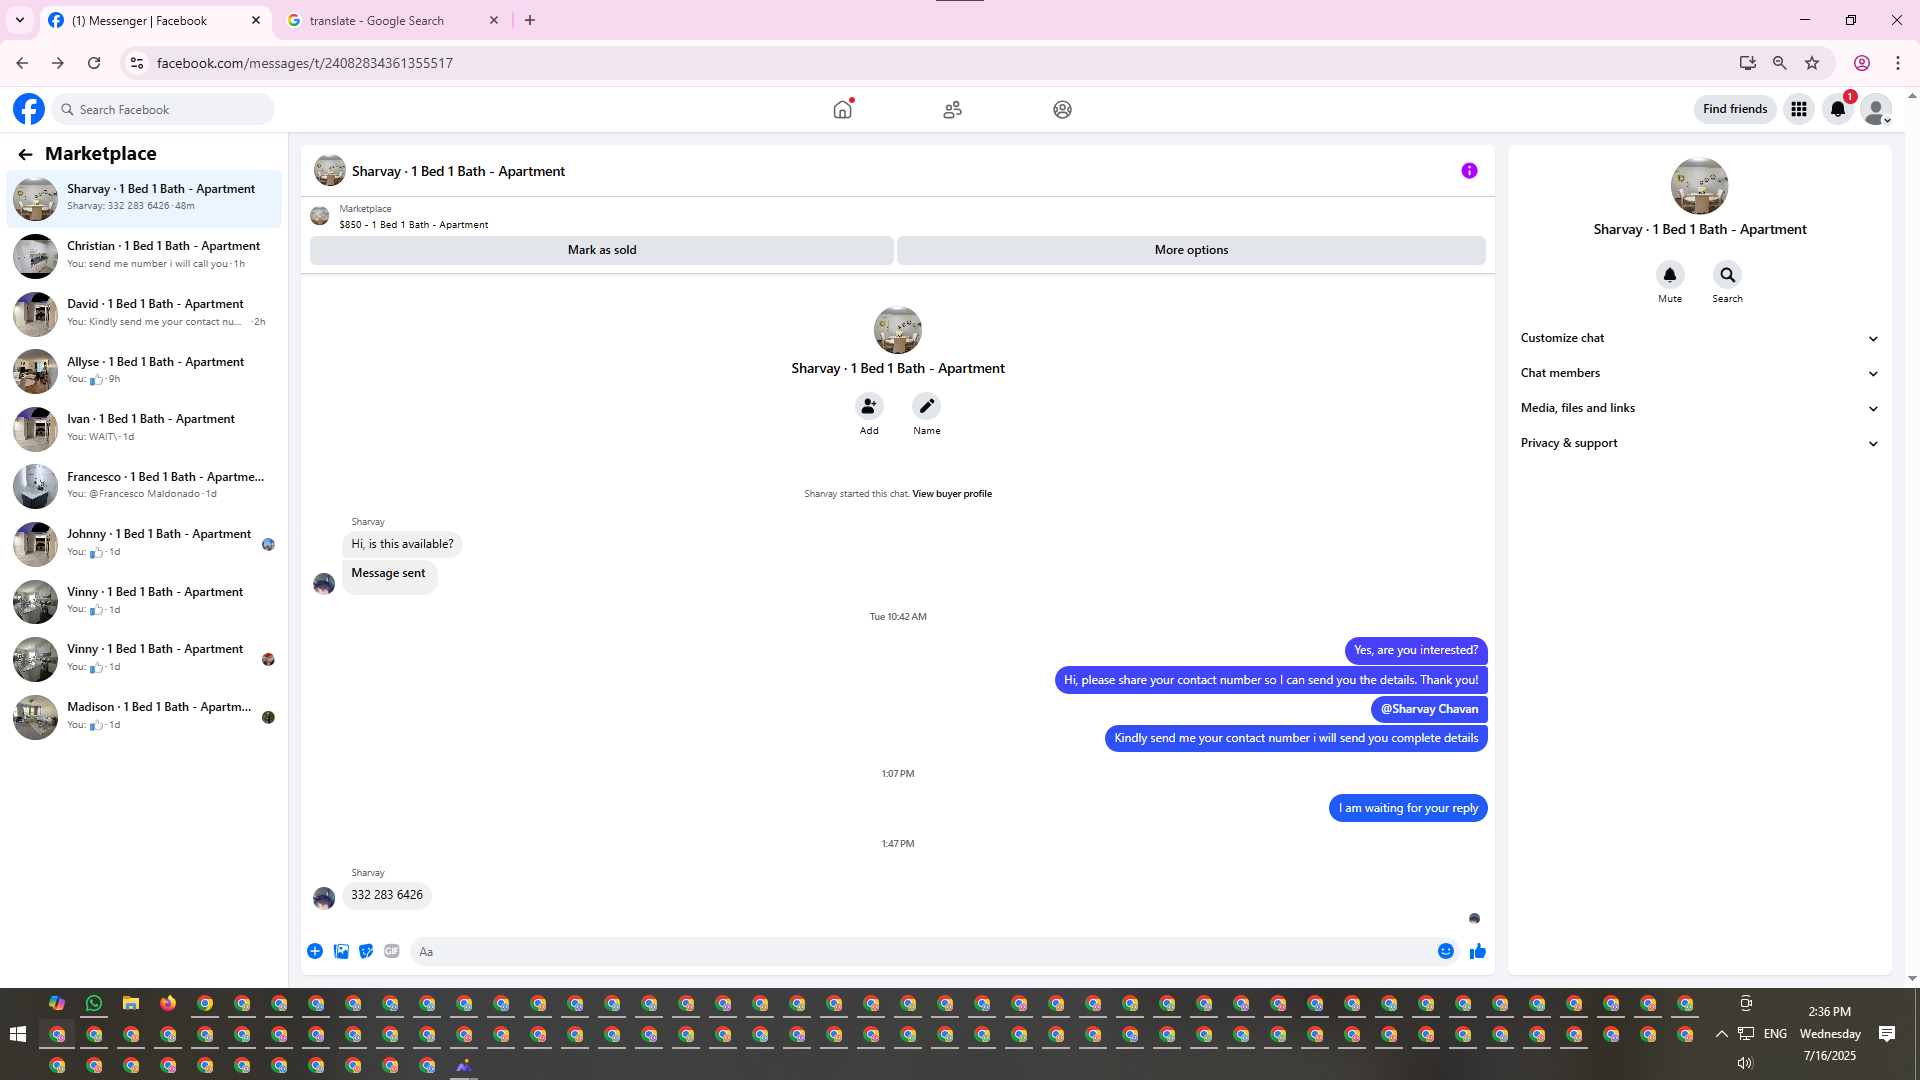Search within the conversation

(1727, 275)
